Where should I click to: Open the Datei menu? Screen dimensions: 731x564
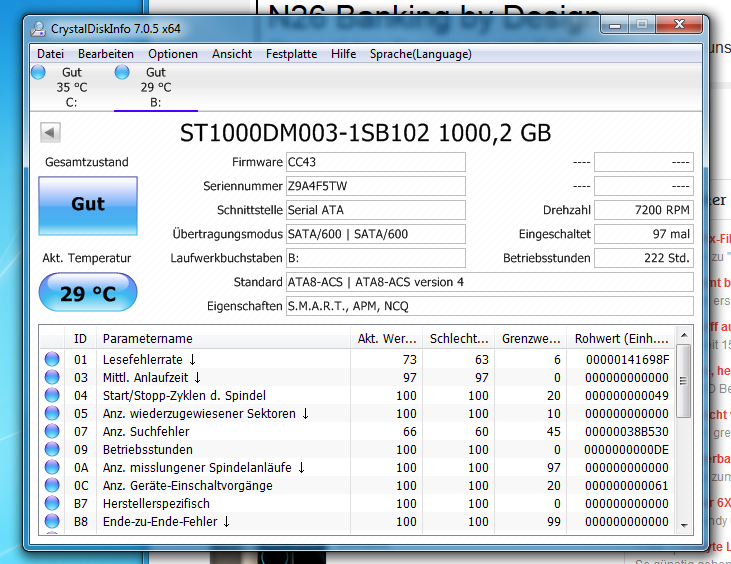pyautogui.click(x=50, y=54)
